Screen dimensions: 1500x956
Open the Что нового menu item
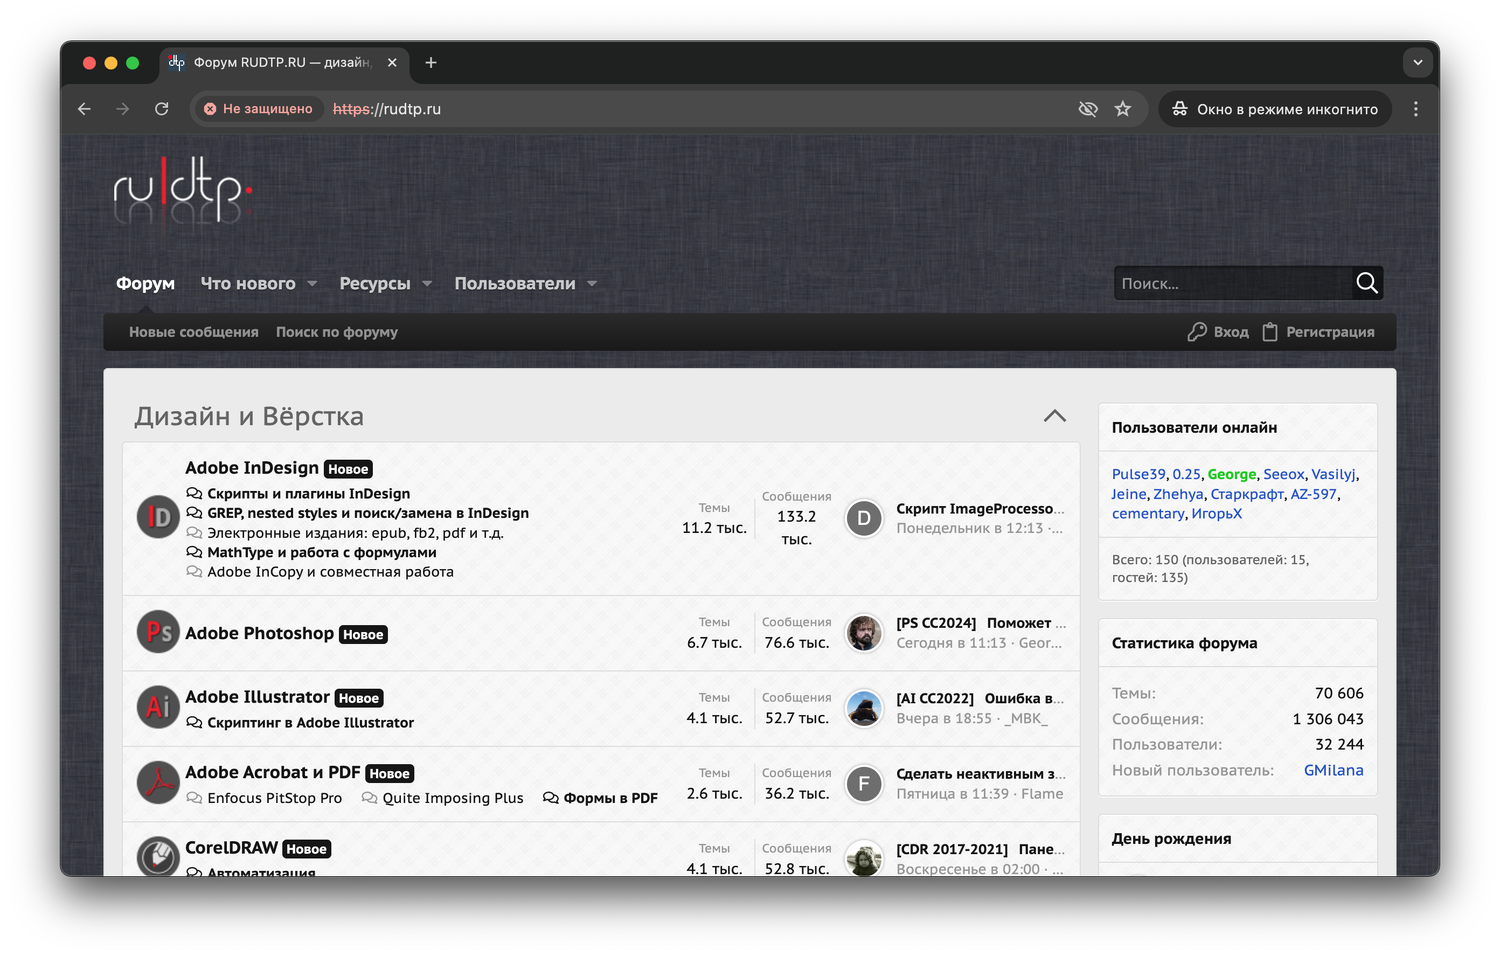point(248,284)
